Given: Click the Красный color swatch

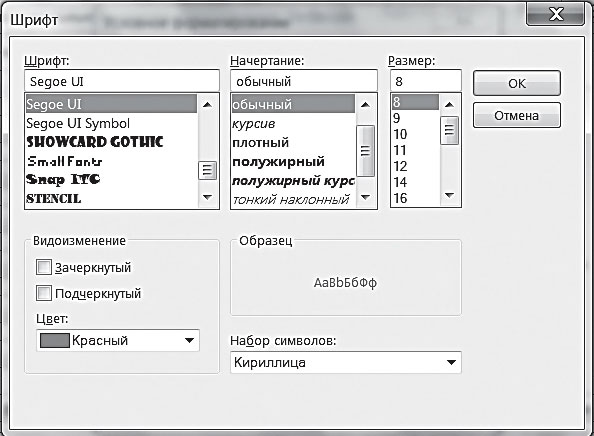Looking at the screenshot, I should [55, 340].
